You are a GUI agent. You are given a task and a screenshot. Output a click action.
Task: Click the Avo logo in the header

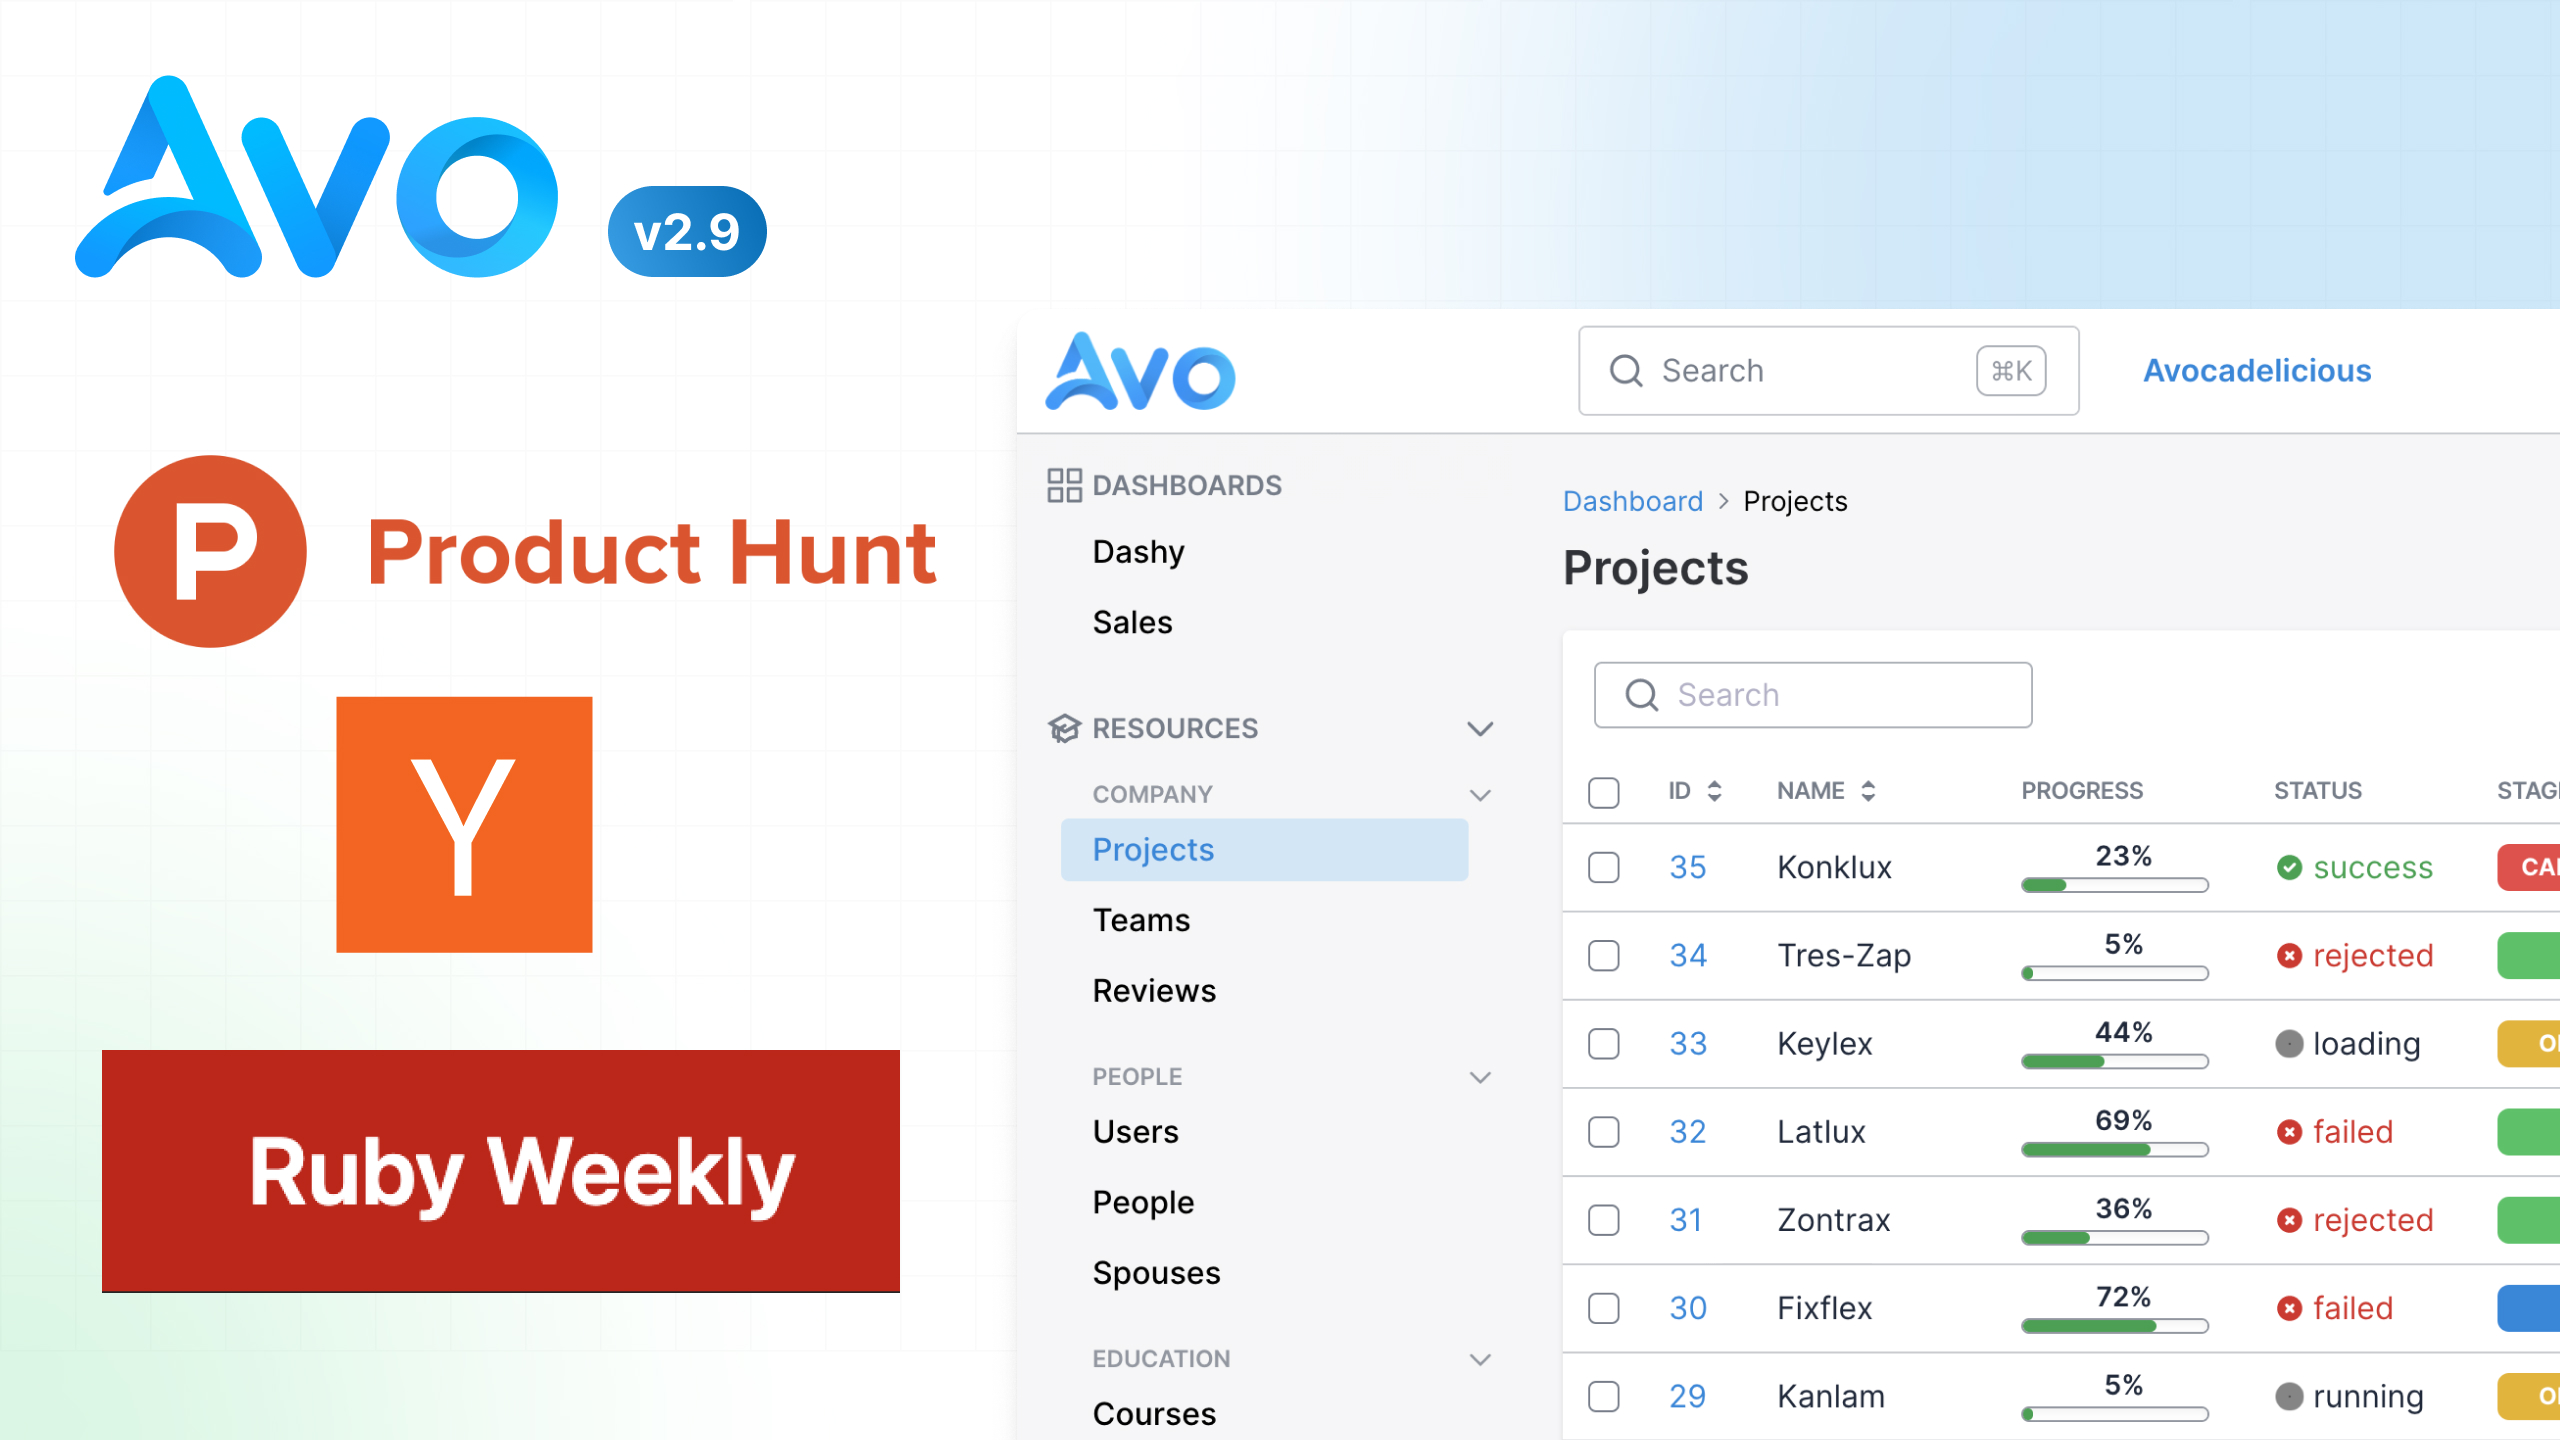[1139, 371]
